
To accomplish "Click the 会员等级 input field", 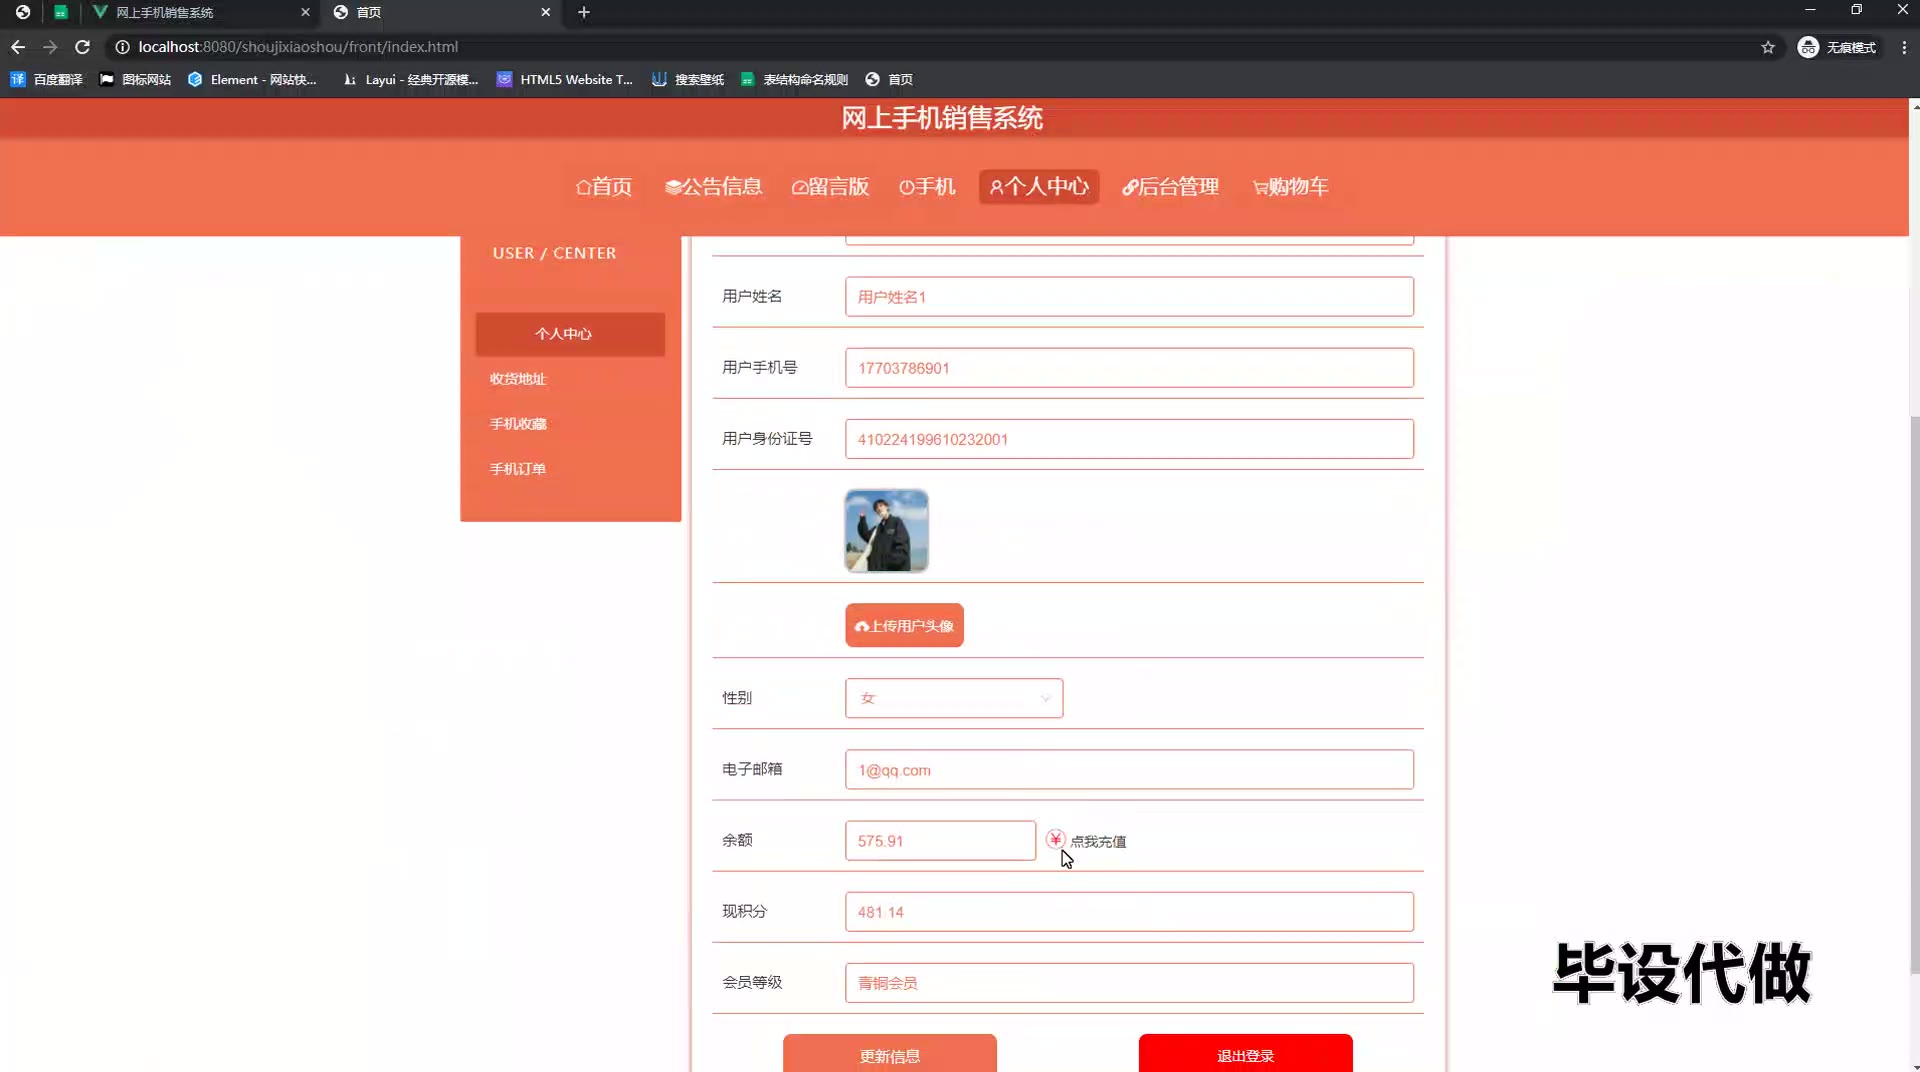I will click(1129, 983).
